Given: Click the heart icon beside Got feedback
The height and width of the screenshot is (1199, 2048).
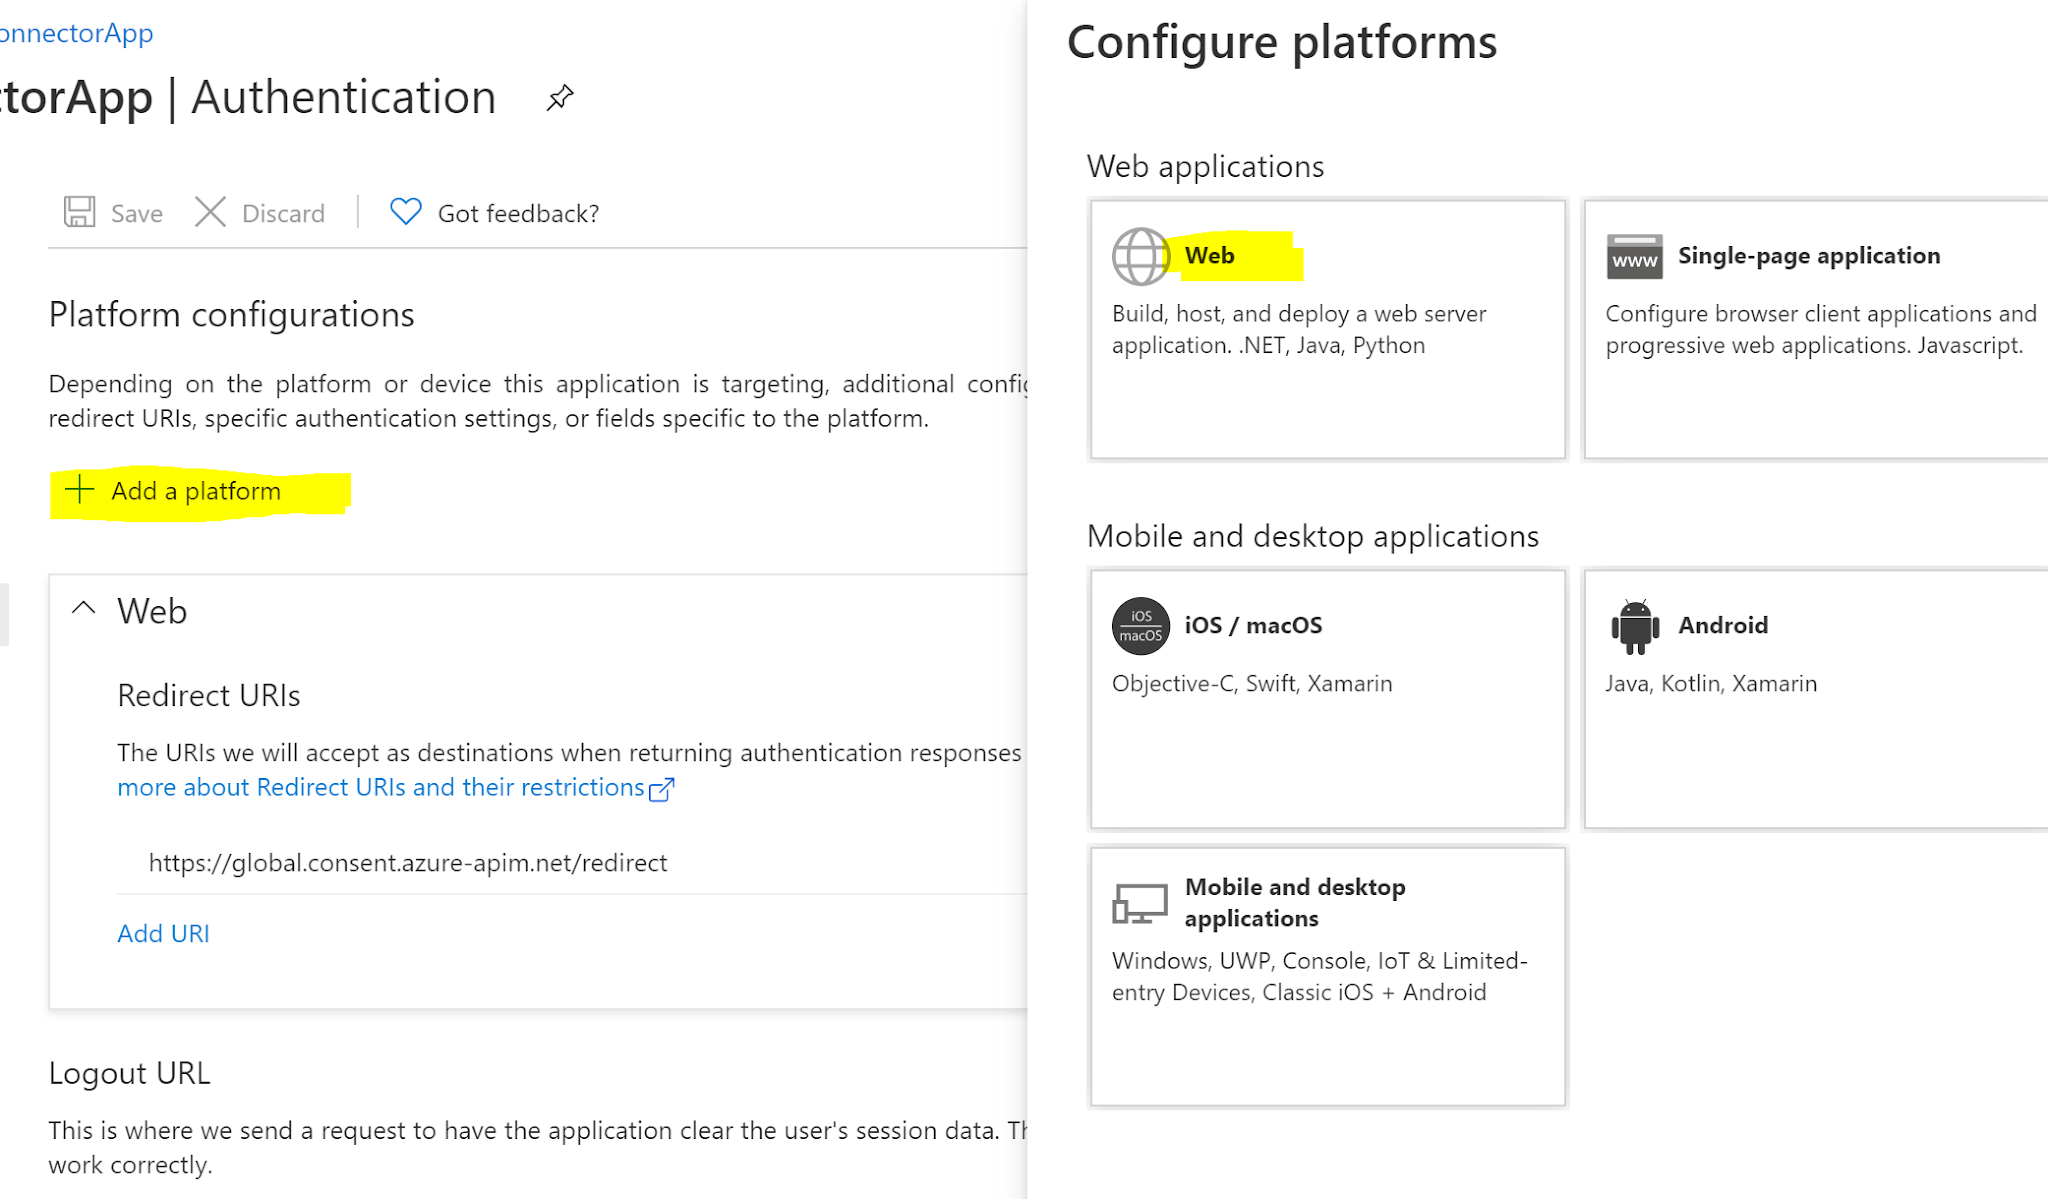Looking at the screenshot, I should 404,211.
